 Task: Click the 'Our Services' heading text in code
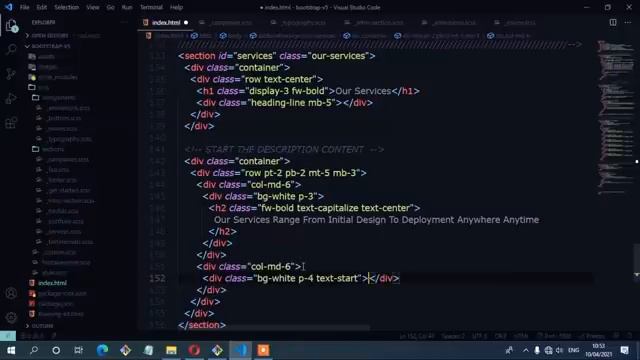pos(363,91)
